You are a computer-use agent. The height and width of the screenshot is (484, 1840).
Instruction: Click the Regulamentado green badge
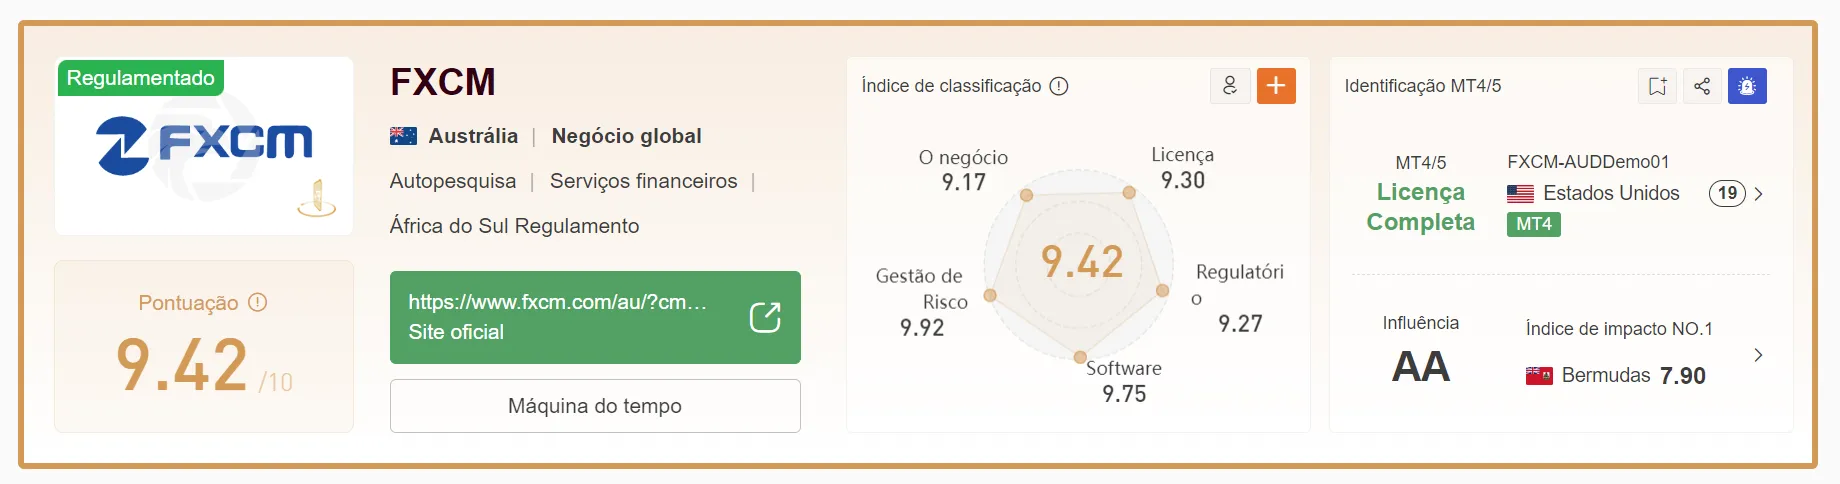pos(141,78)
